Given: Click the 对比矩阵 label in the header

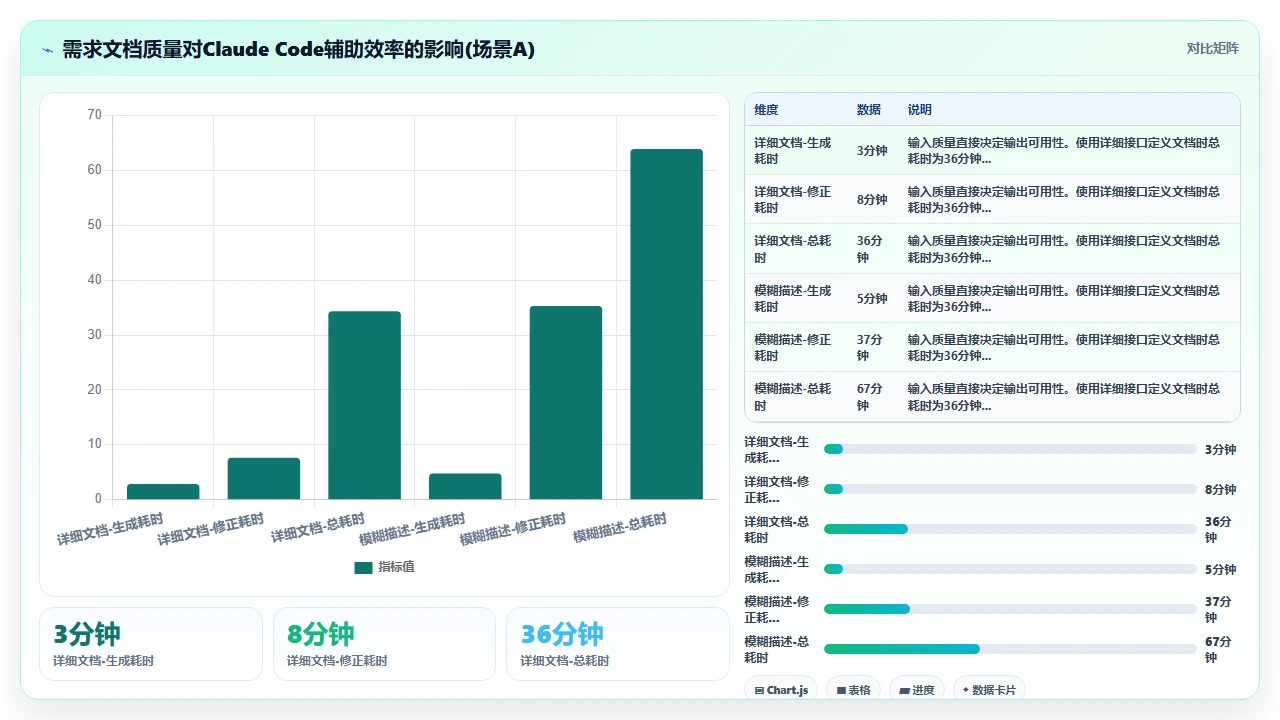Looking at the screenshot, I should (x=1213, y=49).
